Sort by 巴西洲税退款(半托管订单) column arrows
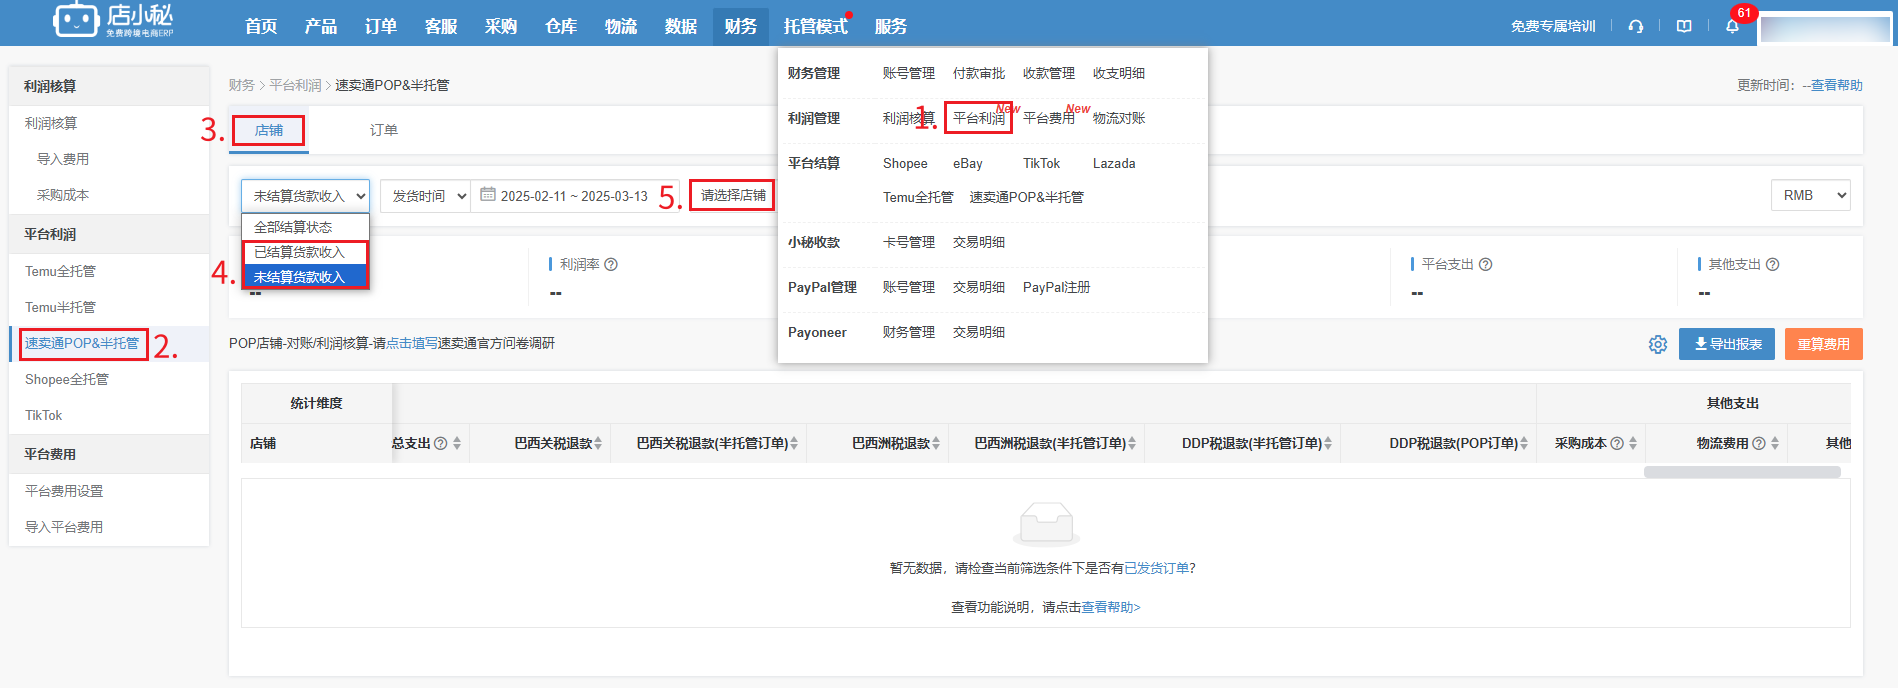 tap(1132, 443)
